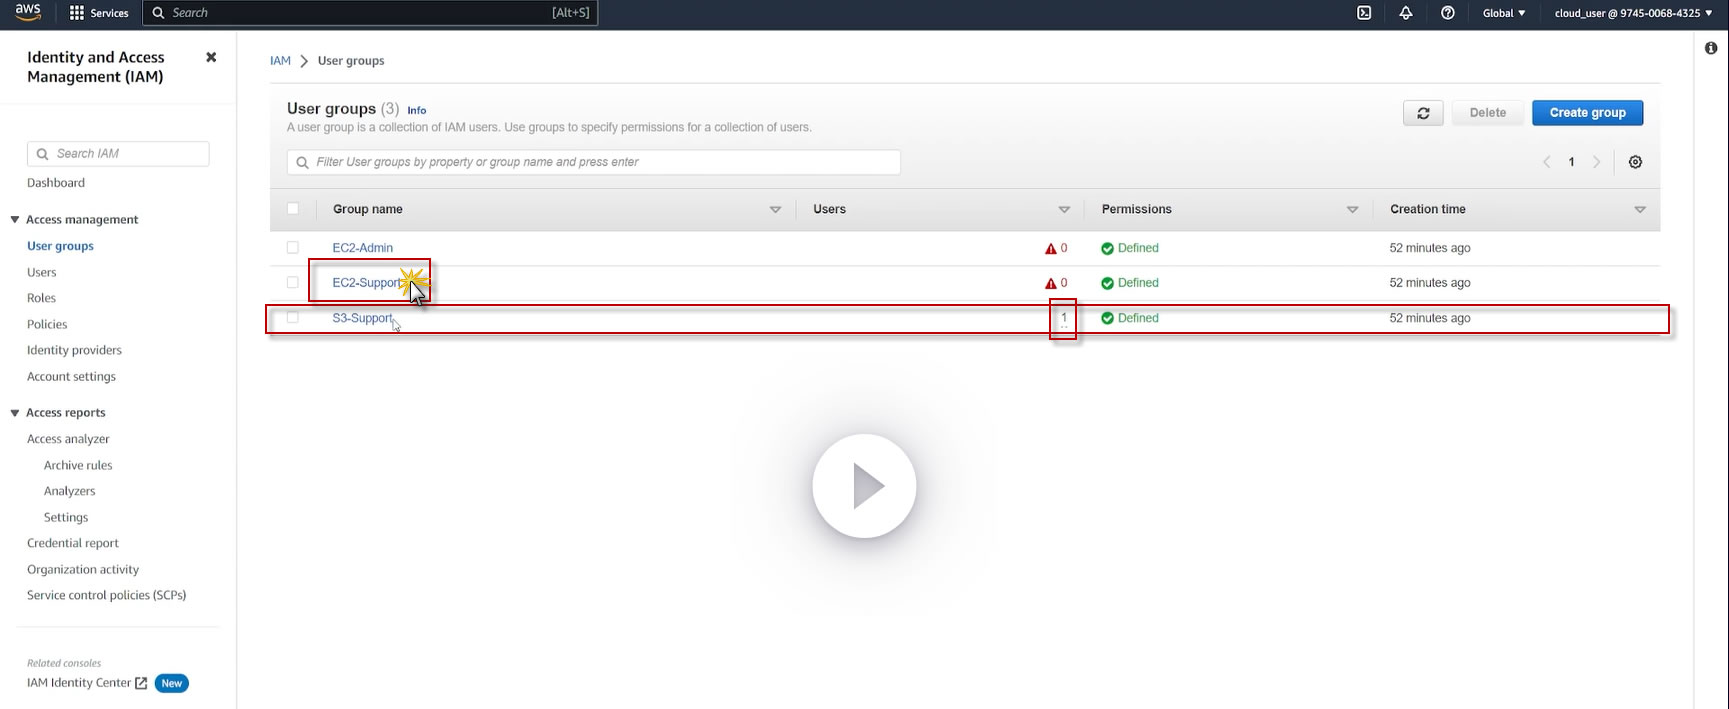Sort by Creation time column arrow
This screenshot has width=1729, height=709.
tap(1640, 209)
